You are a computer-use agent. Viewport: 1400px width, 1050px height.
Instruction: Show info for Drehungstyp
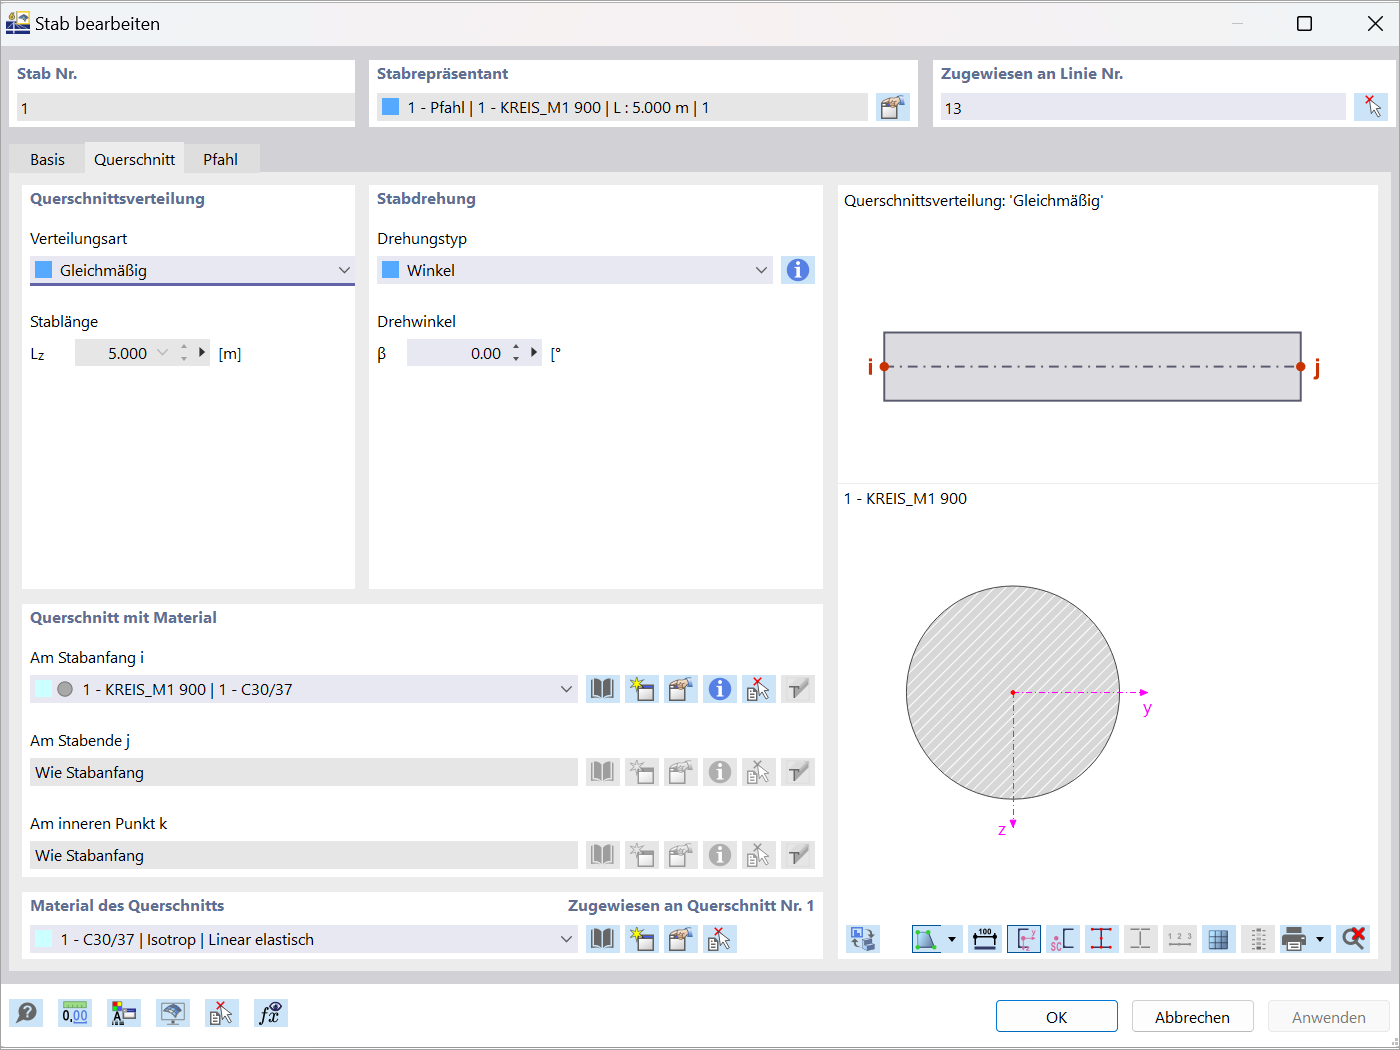click(x=797, y=270)
